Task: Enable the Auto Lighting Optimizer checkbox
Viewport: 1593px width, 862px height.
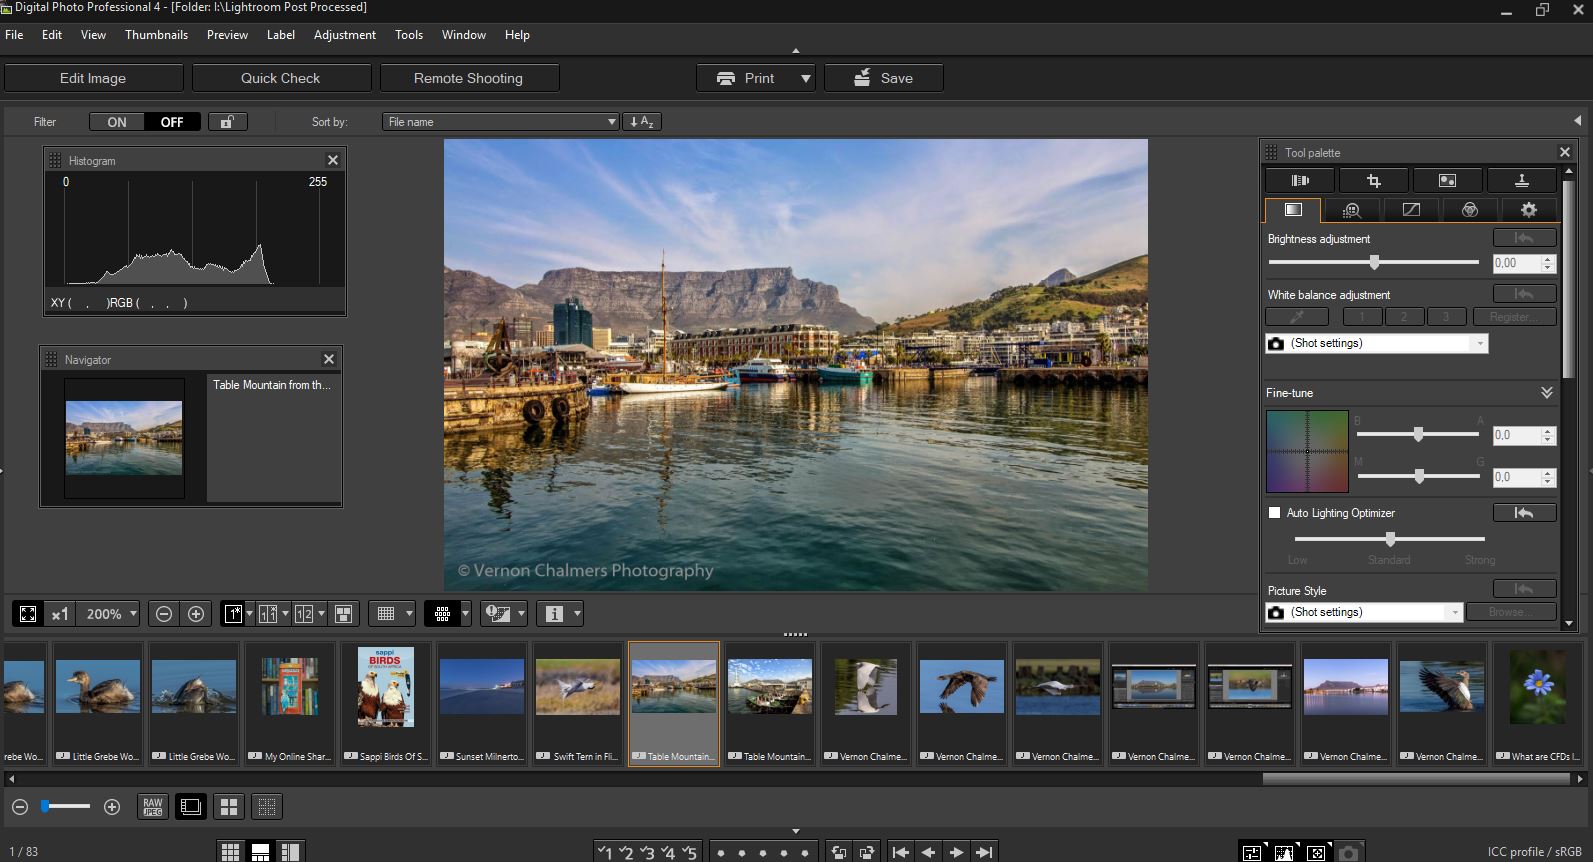Action: [x=1274, y=513]
